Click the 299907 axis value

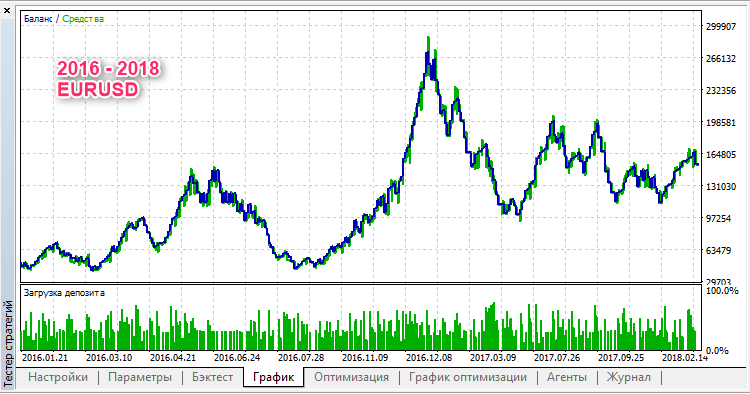click(x=721, y=27)
